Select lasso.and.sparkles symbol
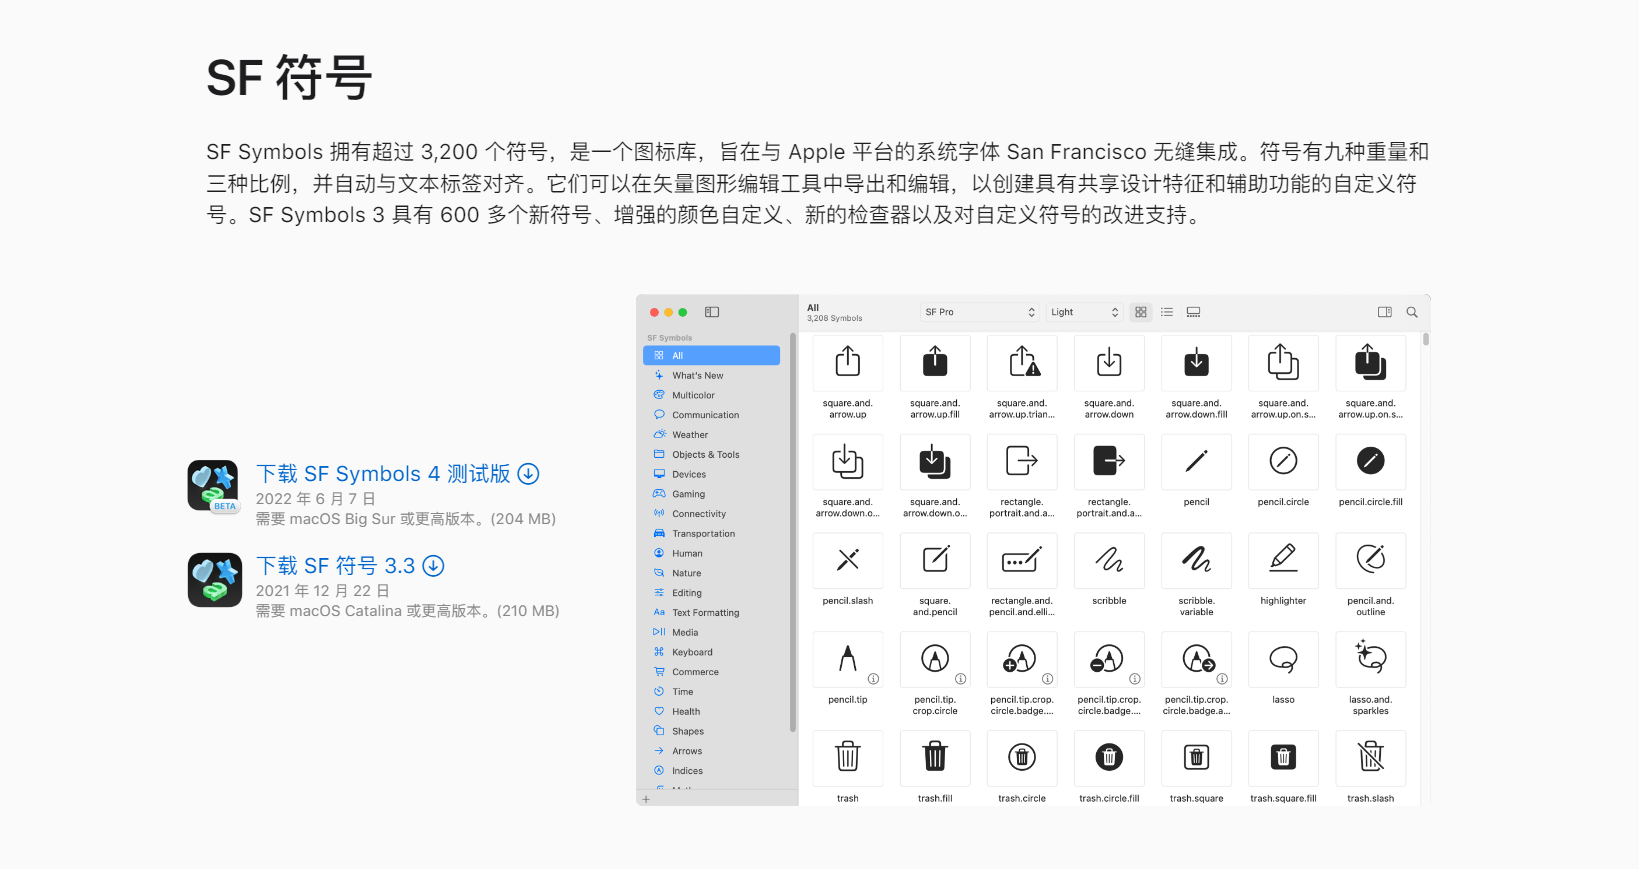The width and height of the screenshot is (1639, 869). pos(1370,659)
